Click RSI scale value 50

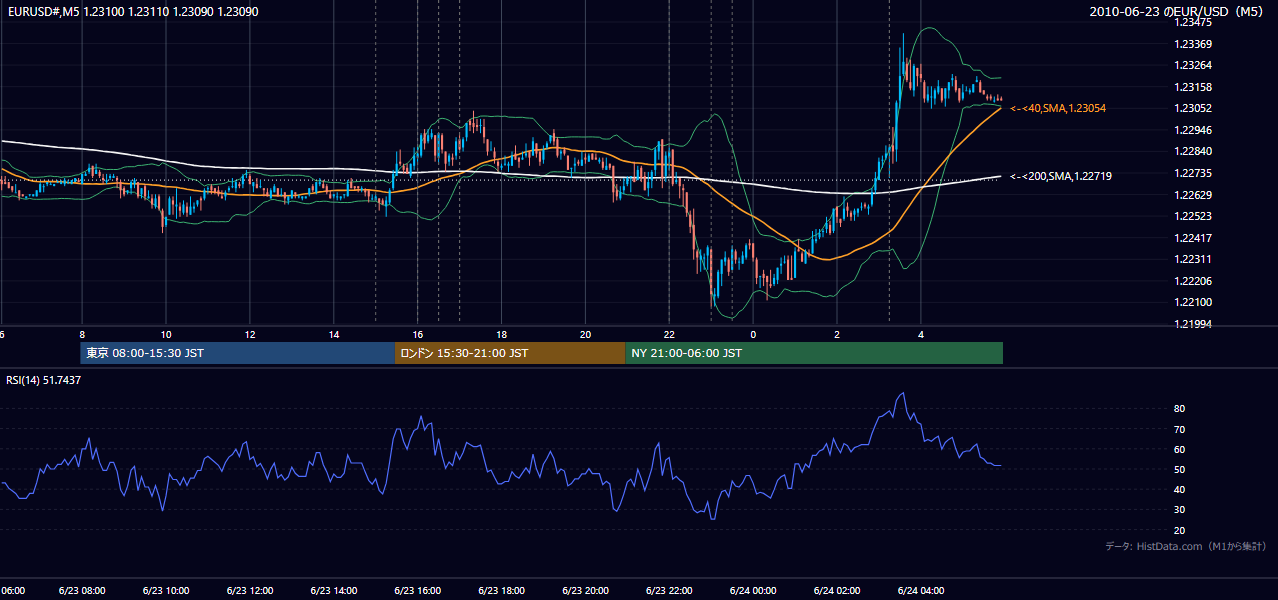click(1180, 469)
